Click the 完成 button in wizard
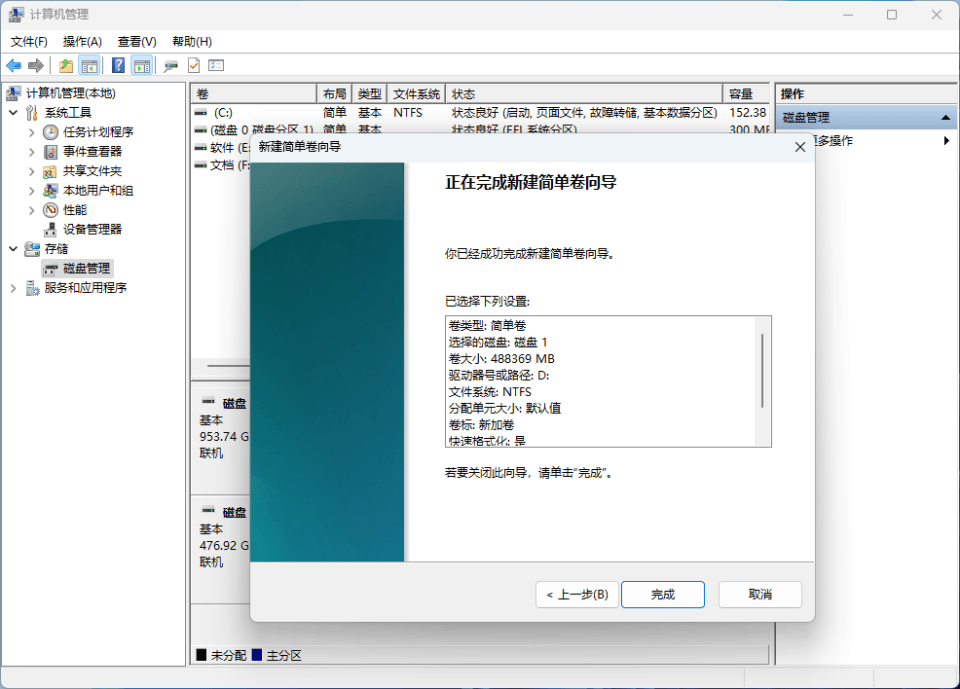This screenshot has width=960, height=689. 662,595
